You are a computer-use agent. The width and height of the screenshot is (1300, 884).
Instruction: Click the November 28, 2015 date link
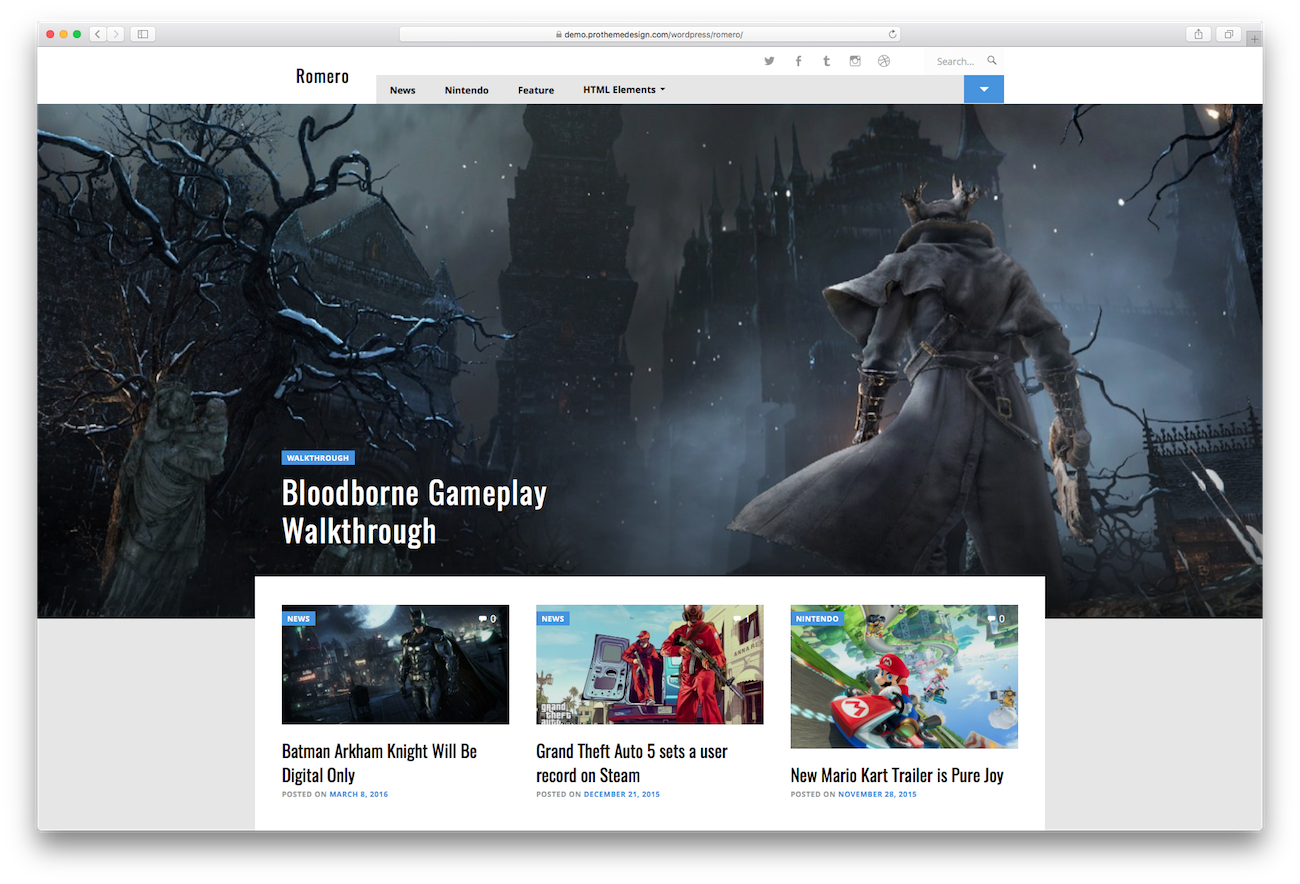tap(877, 794)
